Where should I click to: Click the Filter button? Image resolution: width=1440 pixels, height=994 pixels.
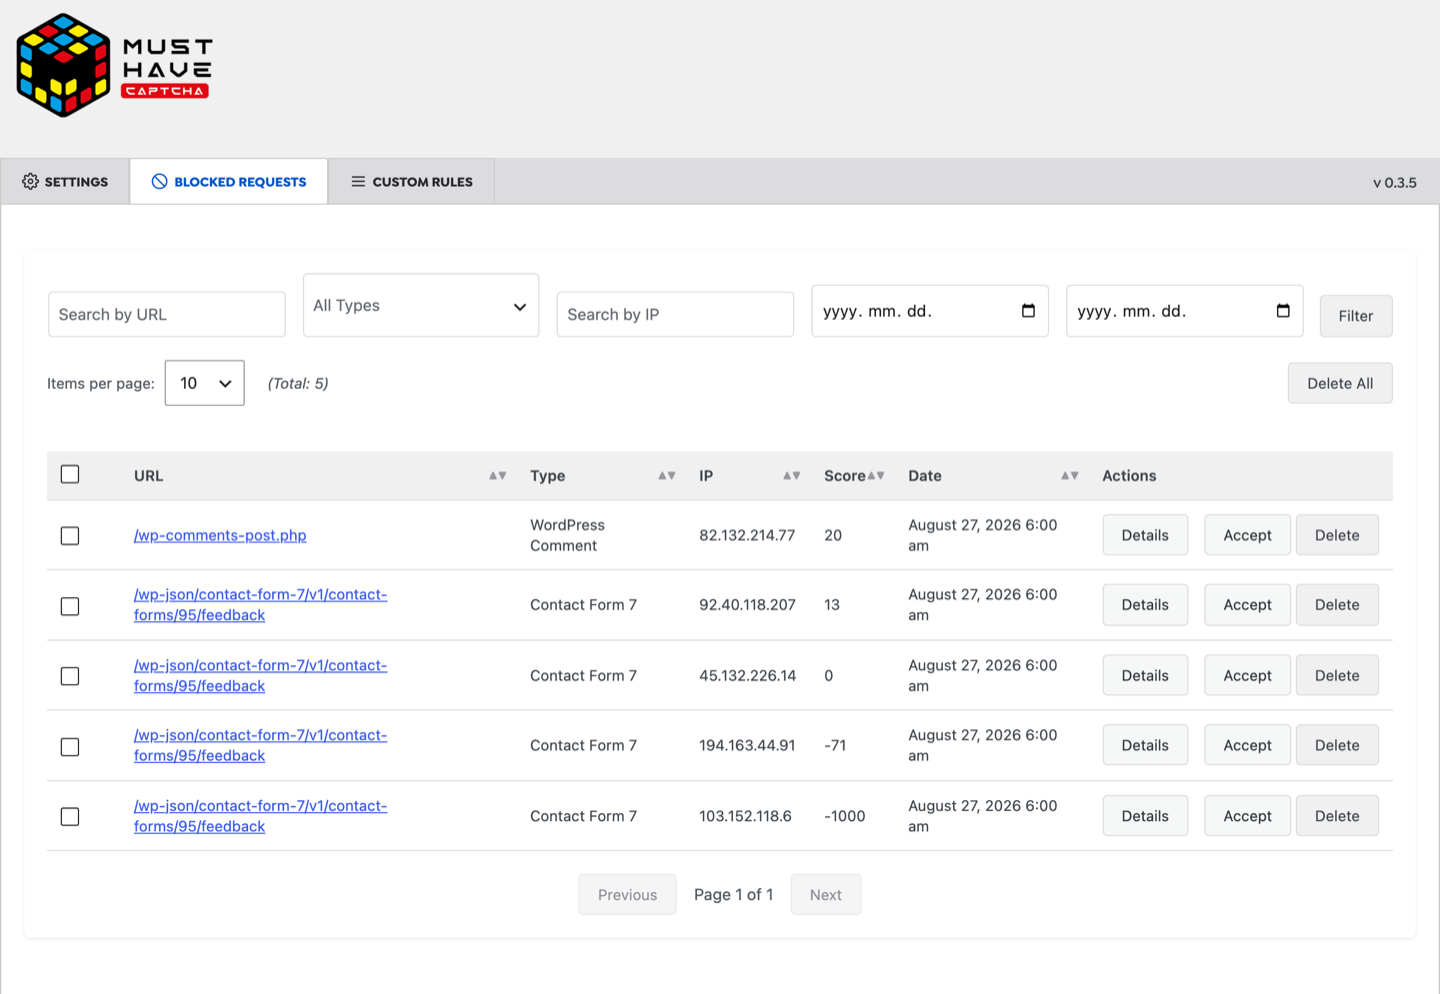[1356, 316]
